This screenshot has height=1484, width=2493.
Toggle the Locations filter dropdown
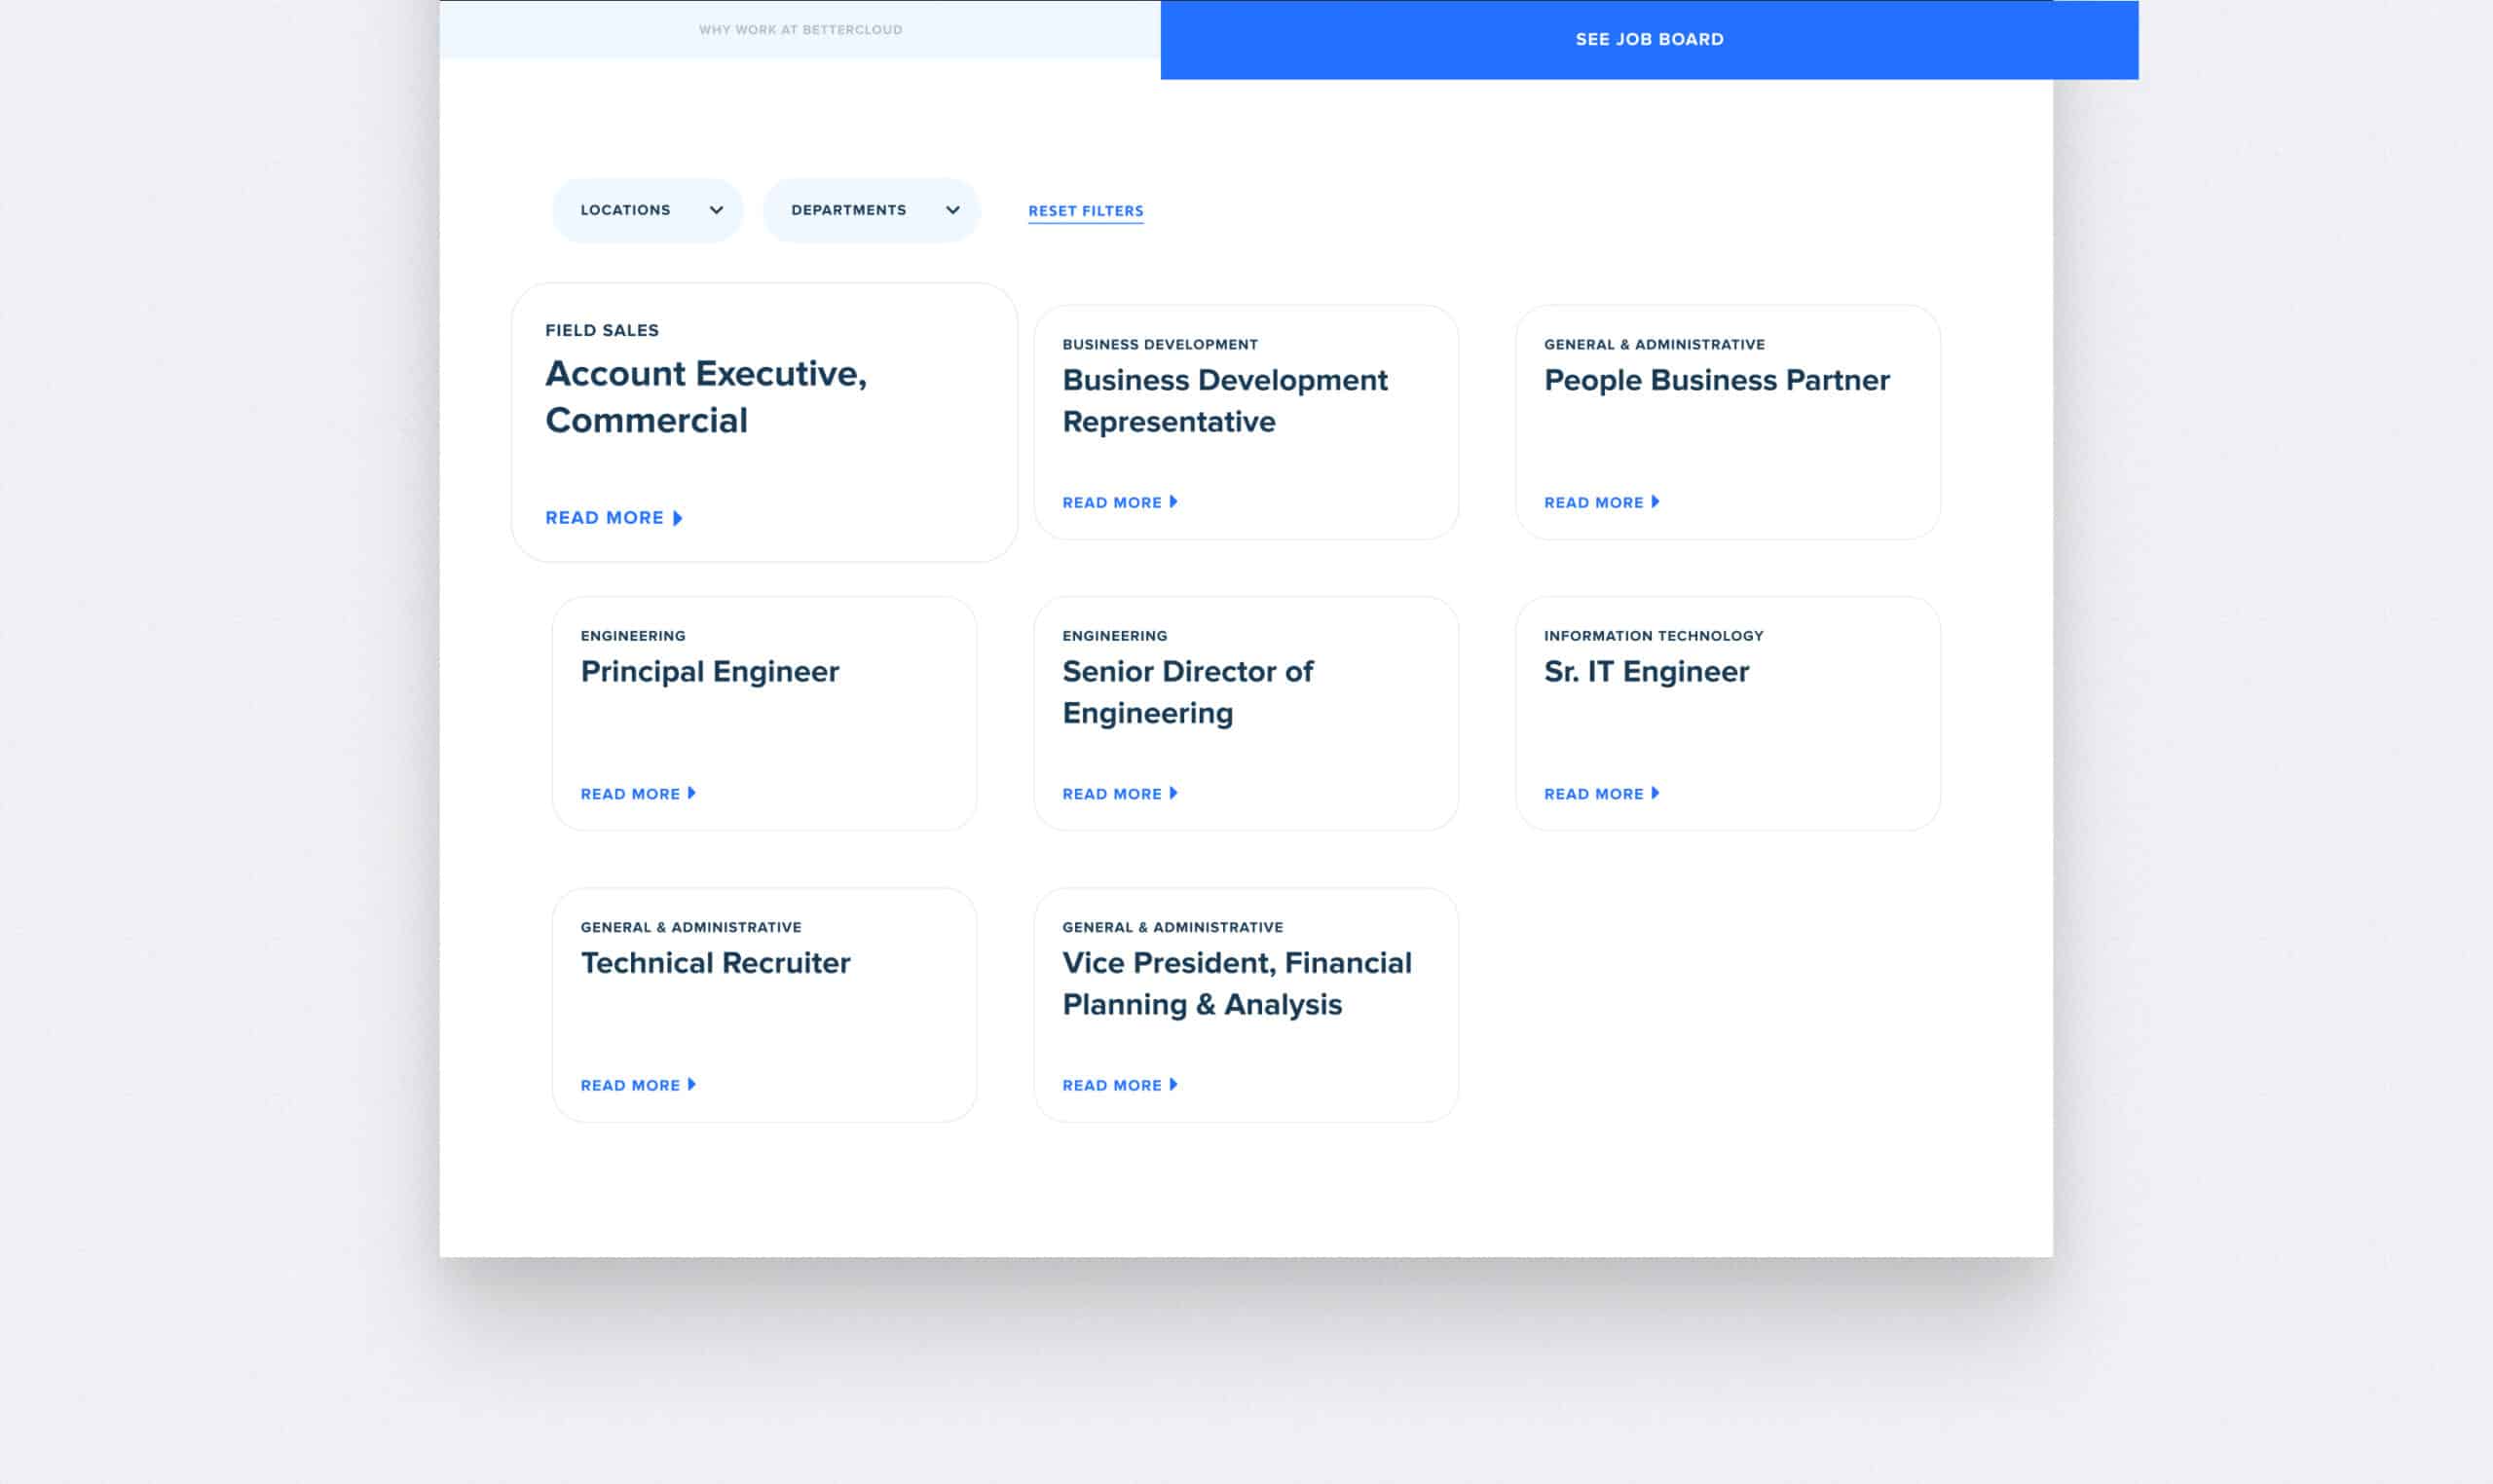649,210
